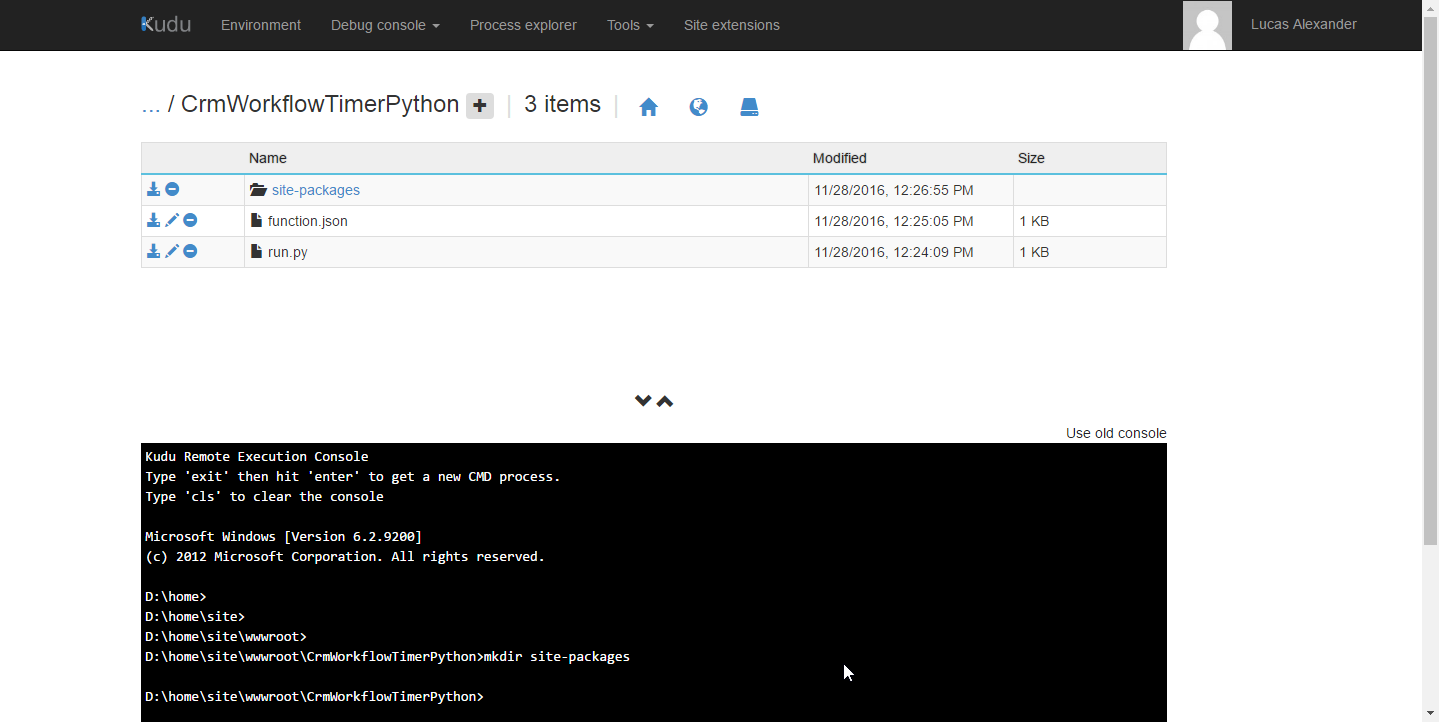Edit run.py with pencil icon

point(172,251)
